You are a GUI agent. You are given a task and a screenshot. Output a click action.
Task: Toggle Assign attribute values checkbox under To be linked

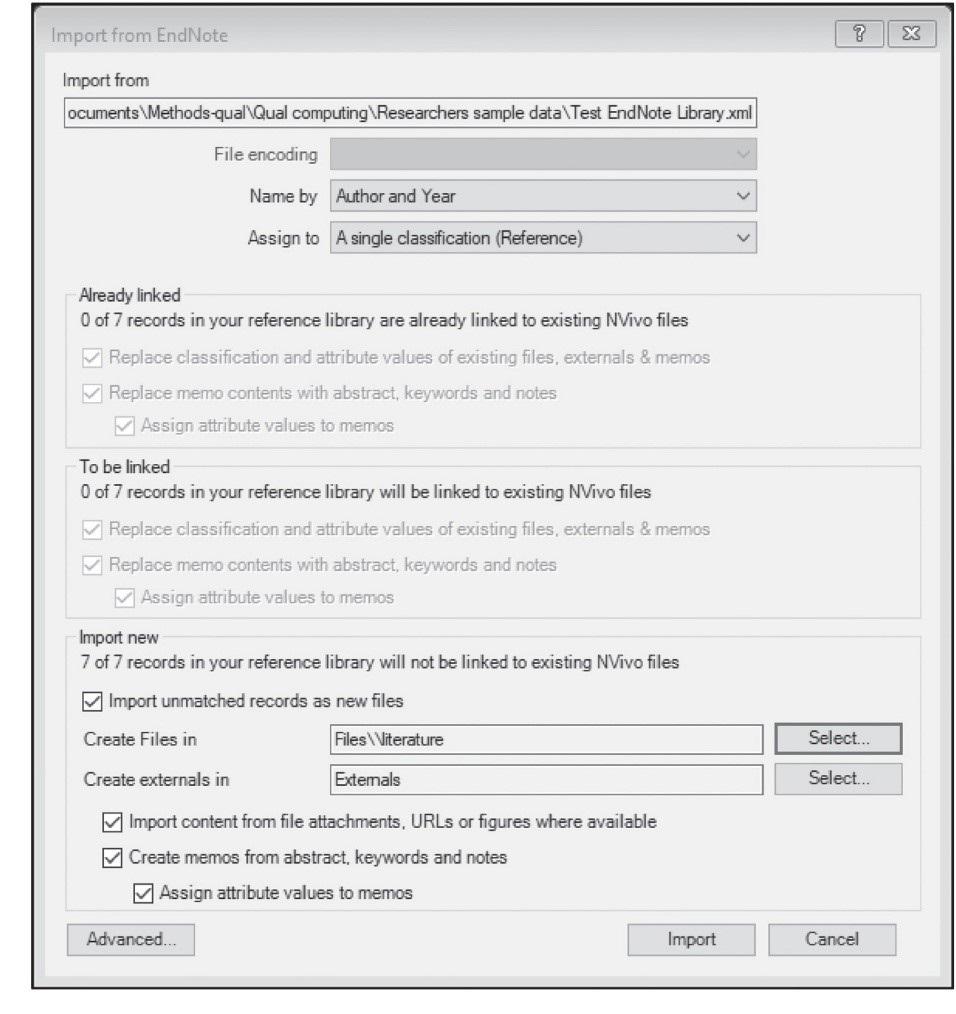124,598
